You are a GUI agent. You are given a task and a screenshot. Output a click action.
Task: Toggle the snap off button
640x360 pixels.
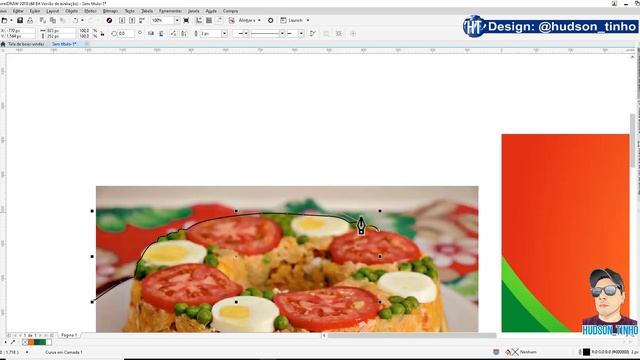pos(231,20)
